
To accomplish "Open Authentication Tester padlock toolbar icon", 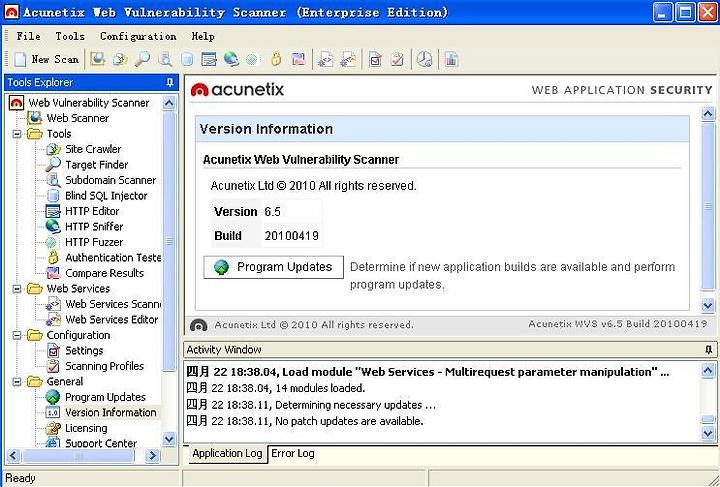I will (276, 59).
